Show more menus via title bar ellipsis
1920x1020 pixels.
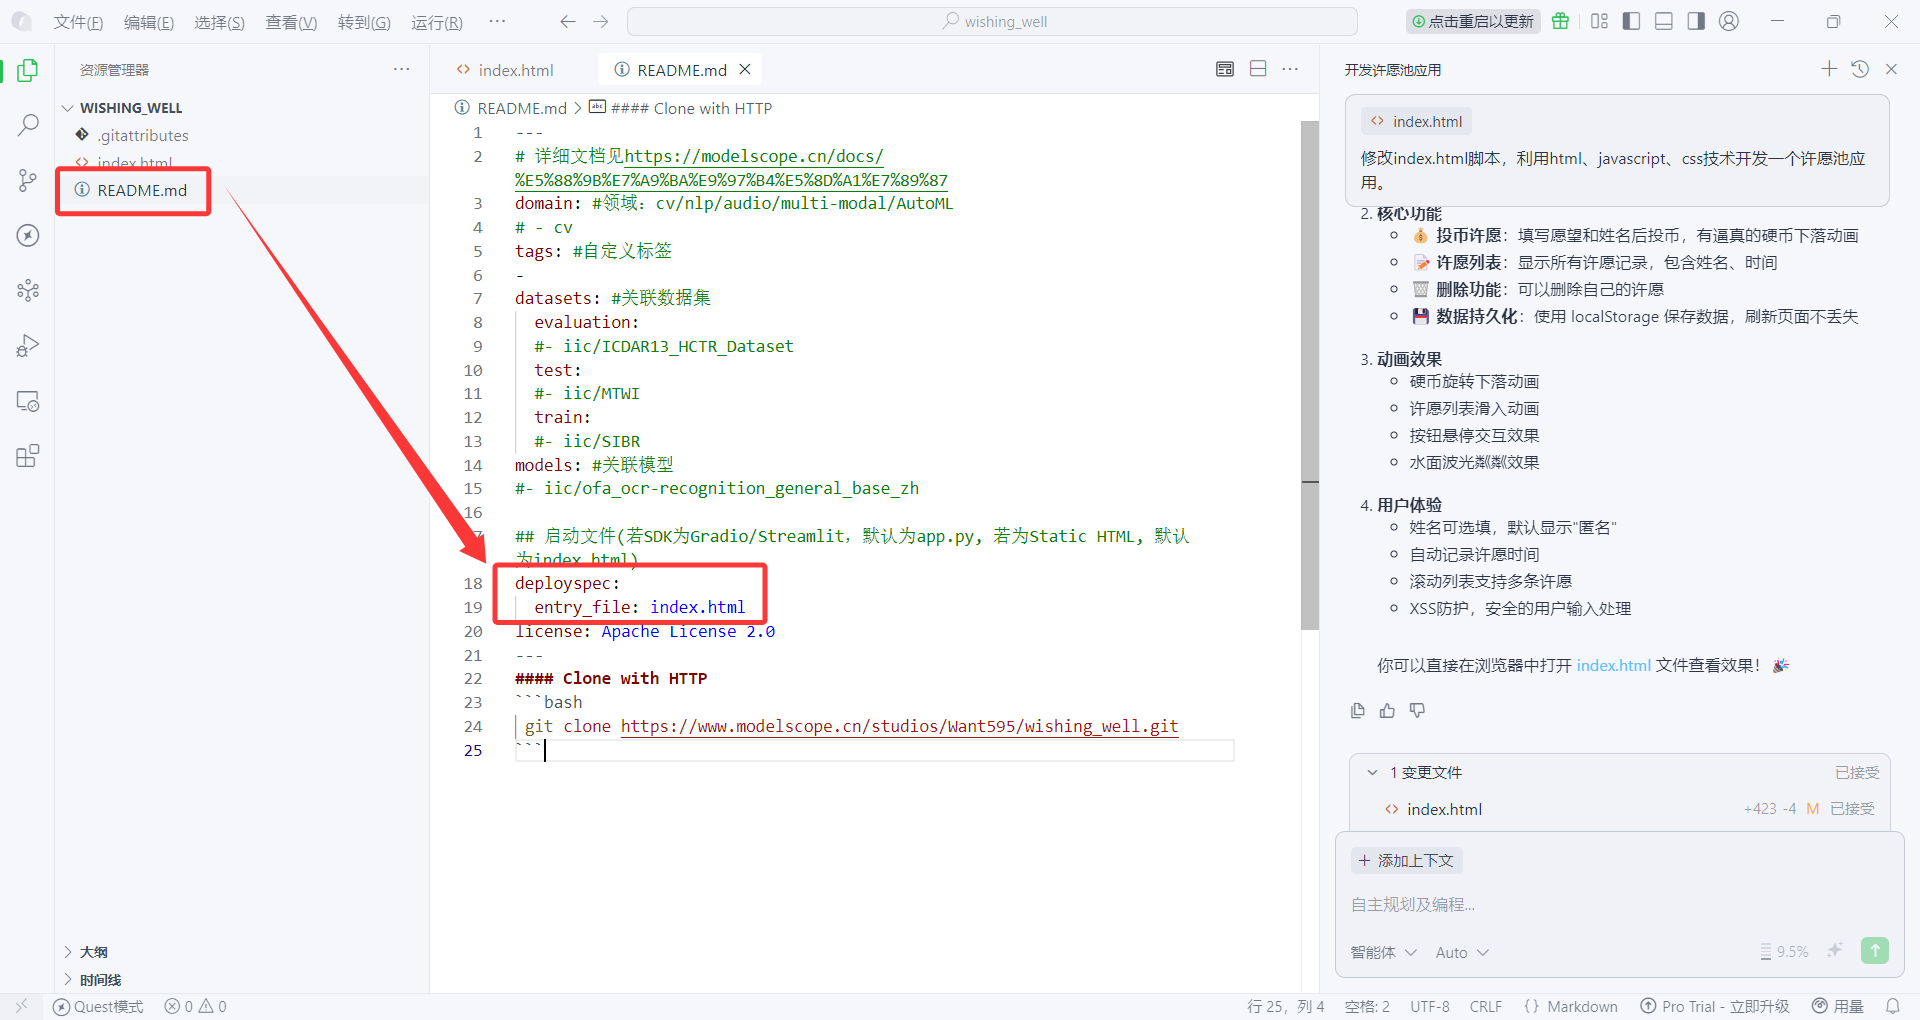[497, 21]
